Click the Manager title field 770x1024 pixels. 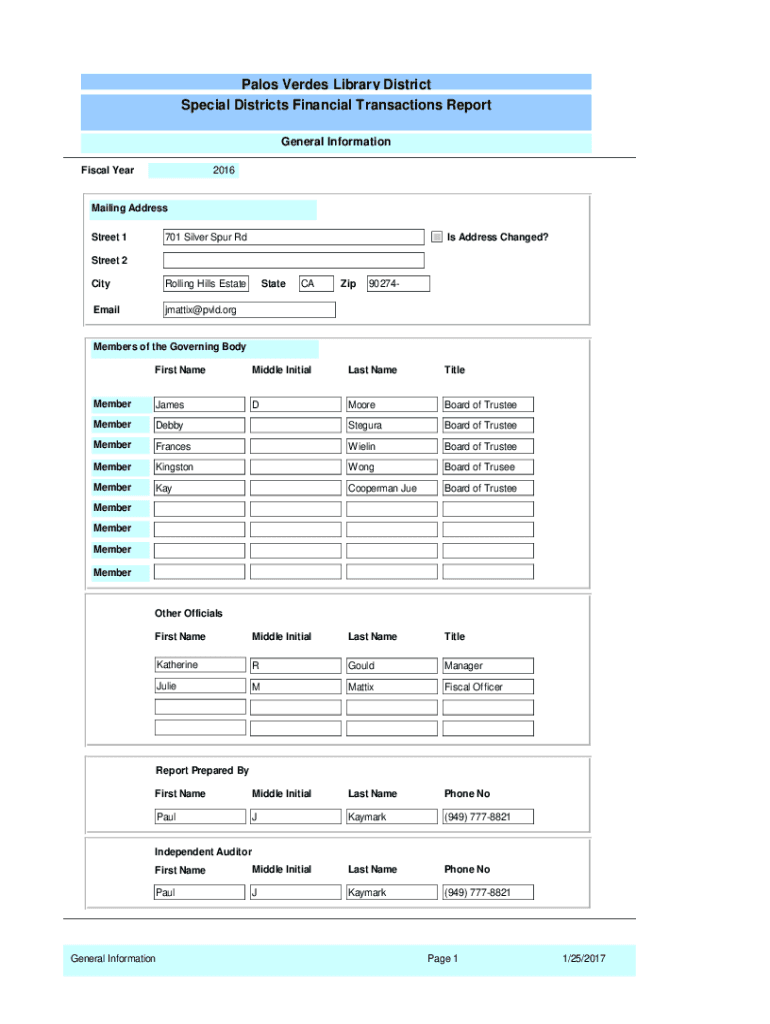click(487, 666)
